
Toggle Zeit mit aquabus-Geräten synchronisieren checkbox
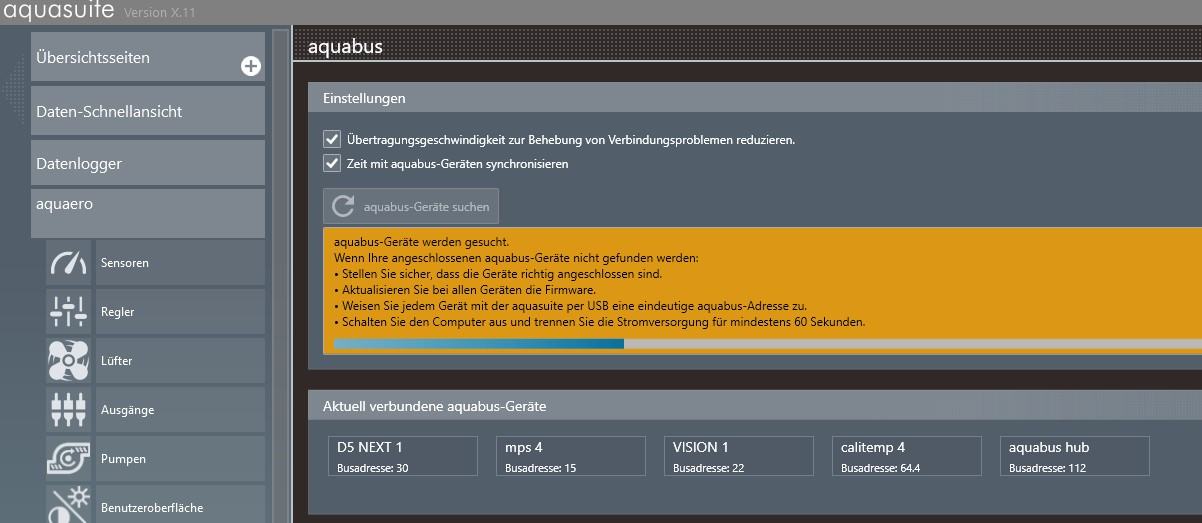(x=332, y=163)
